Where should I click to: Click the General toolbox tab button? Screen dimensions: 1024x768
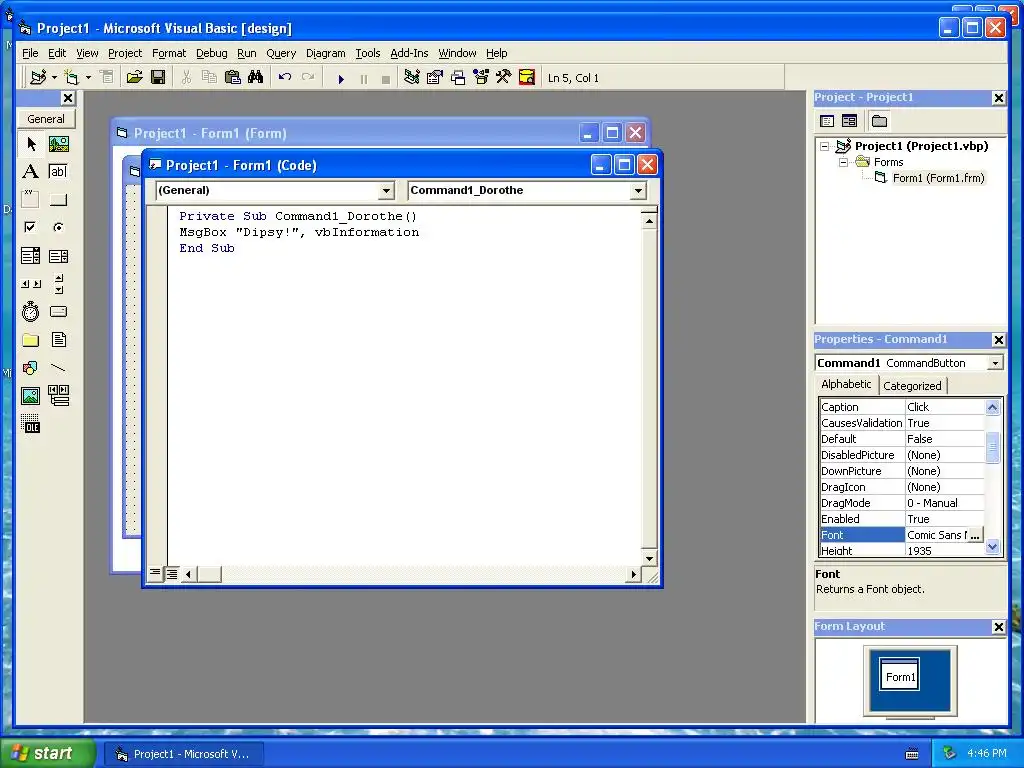coord(46,119)
